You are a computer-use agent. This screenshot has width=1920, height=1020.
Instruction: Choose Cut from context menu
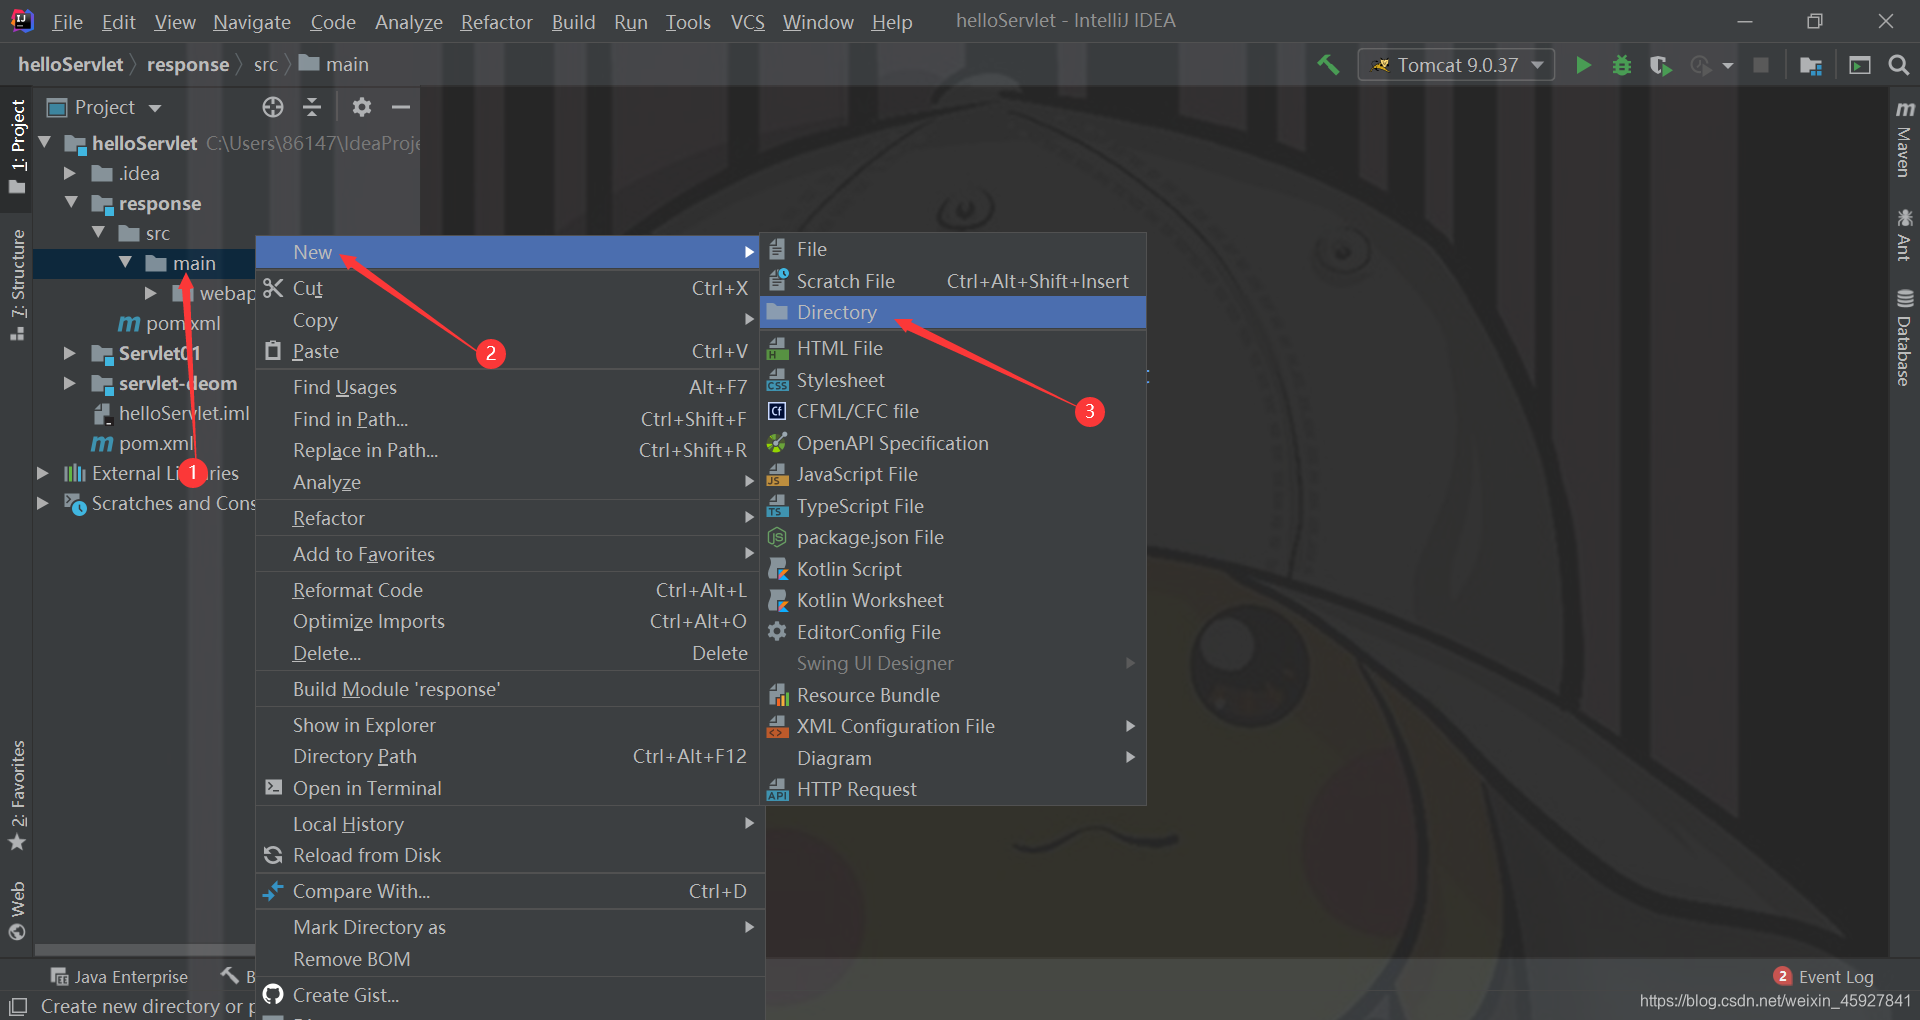pyautogui.click(x=508, y=288)
